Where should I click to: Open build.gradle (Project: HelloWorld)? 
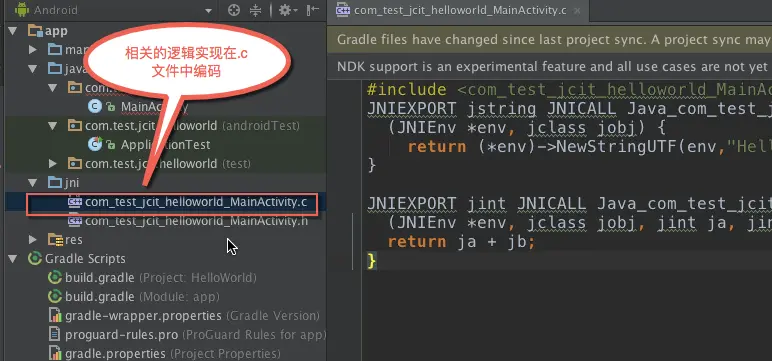pyautogui.click(x=161, y=278)
